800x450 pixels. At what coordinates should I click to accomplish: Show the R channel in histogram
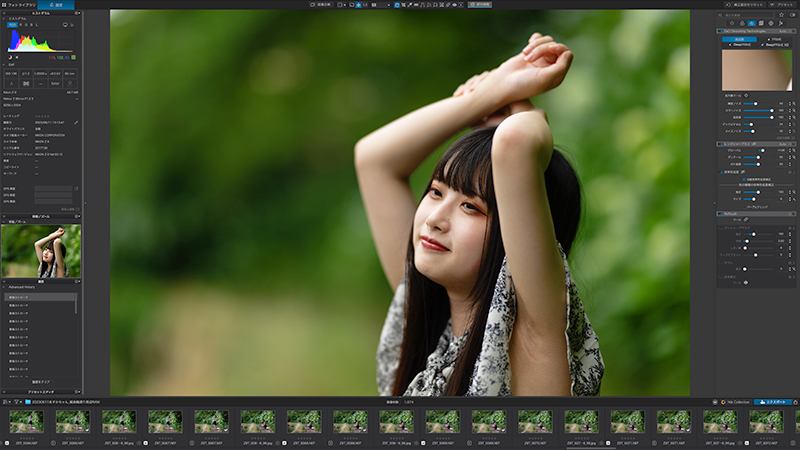click(x=21, y=24)
